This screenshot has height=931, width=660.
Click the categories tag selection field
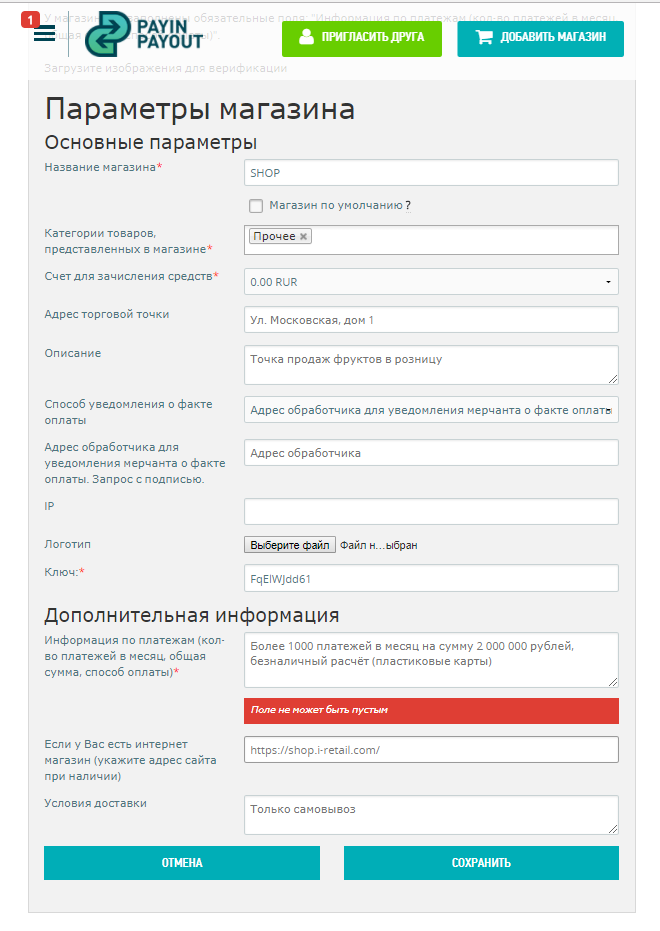tap(460, 240)
